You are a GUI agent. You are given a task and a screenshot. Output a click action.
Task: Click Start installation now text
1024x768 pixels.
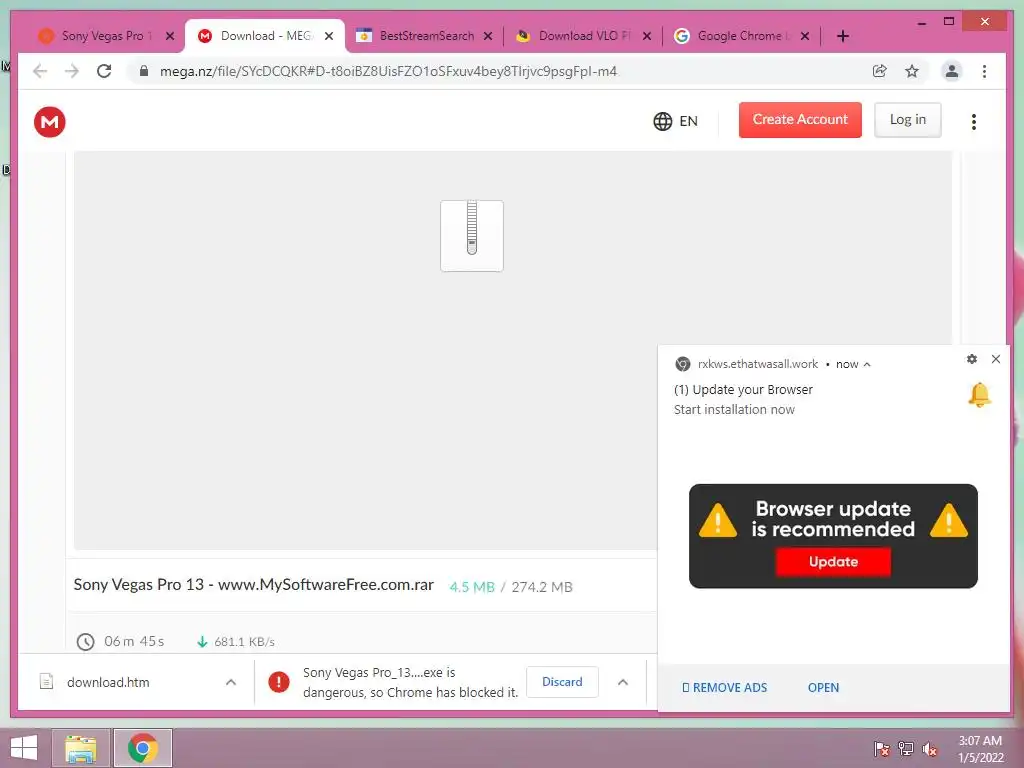[734, 409]
